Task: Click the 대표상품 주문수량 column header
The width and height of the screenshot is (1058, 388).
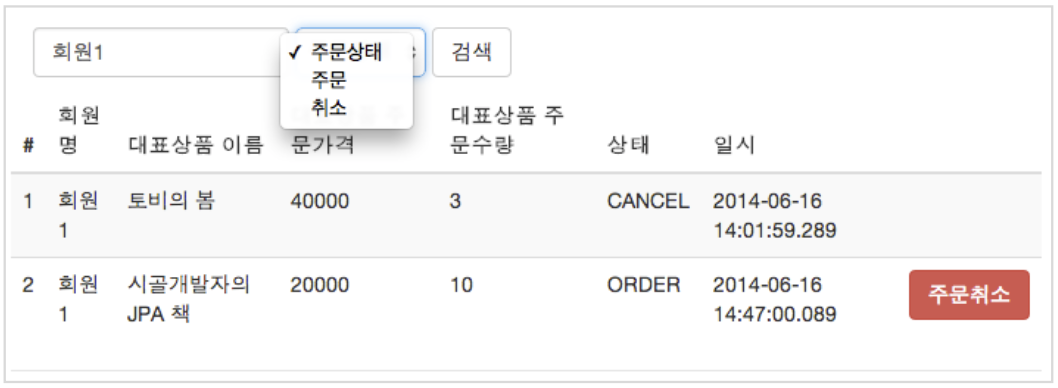Action: point(507,131)
